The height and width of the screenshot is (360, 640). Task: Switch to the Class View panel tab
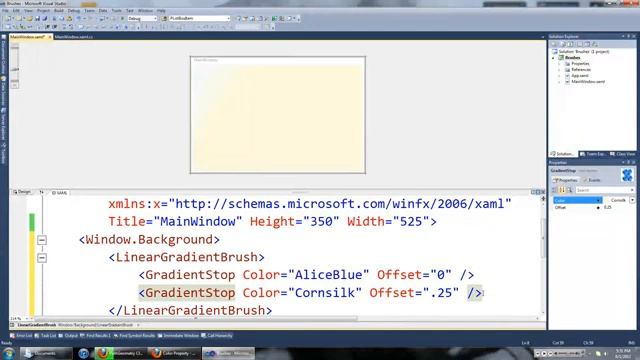[x=623, y=154]
